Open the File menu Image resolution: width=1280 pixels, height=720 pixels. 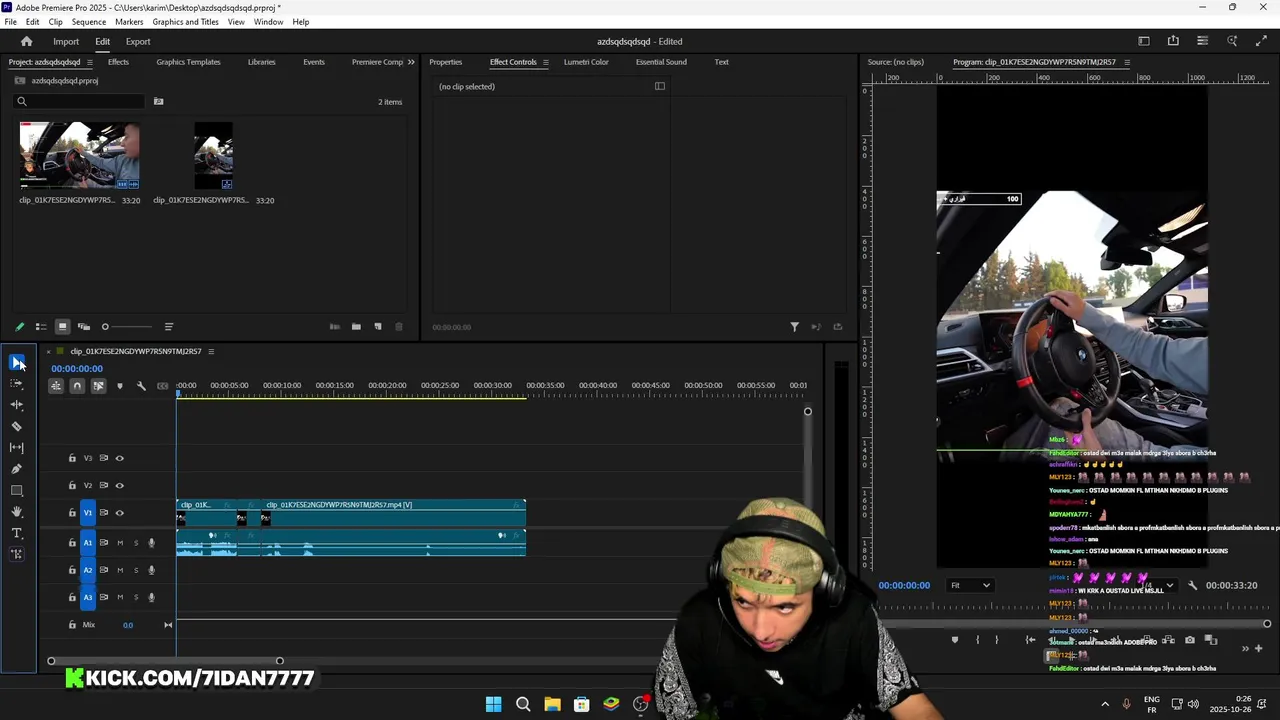[x=11, y=22]
